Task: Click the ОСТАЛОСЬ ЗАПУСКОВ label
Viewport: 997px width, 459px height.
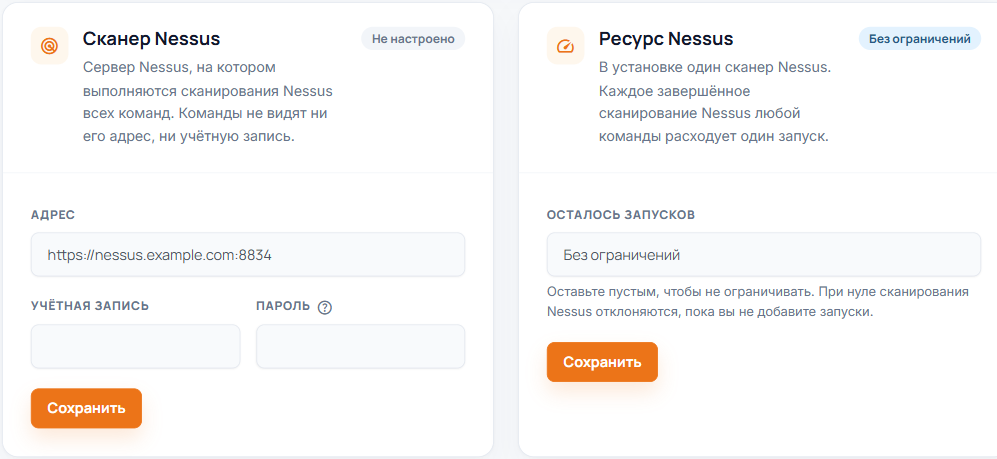Action: [x=621, y=215]
